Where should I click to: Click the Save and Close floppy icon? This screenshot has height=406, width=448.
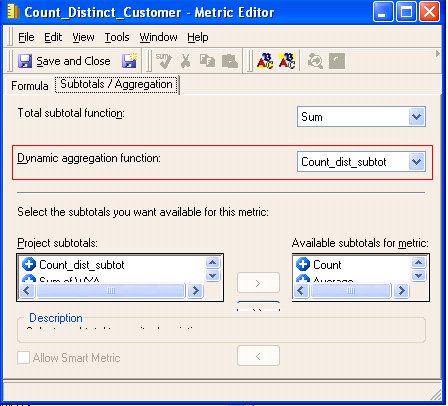click(x=25, y=61)
